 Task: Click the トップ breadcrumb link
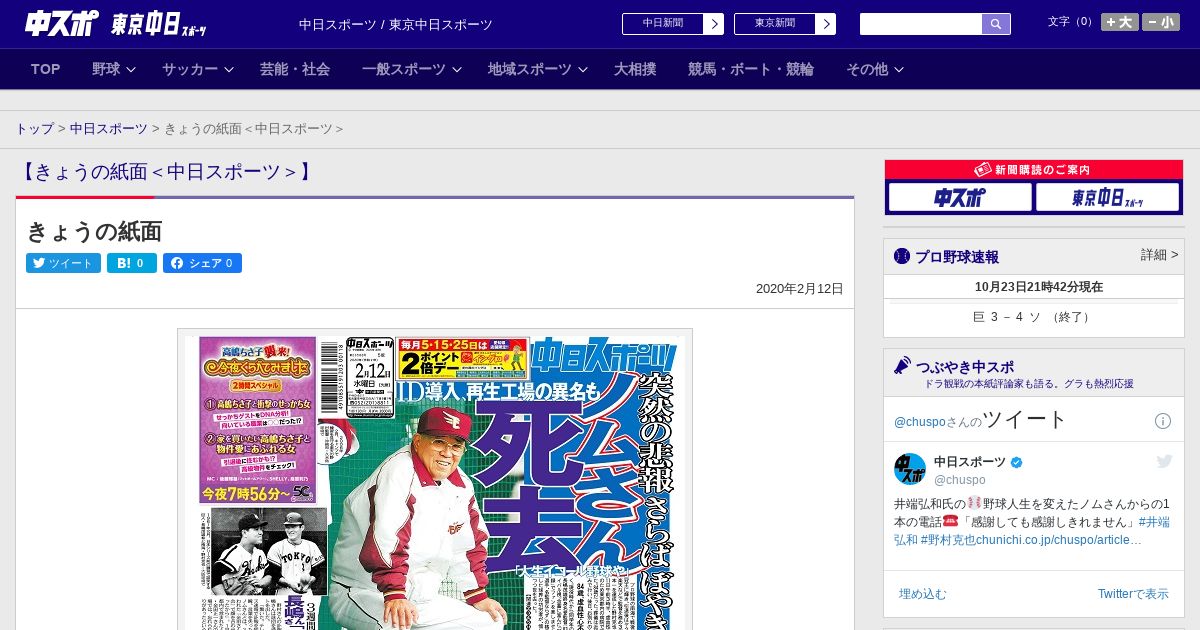point(34,129)
